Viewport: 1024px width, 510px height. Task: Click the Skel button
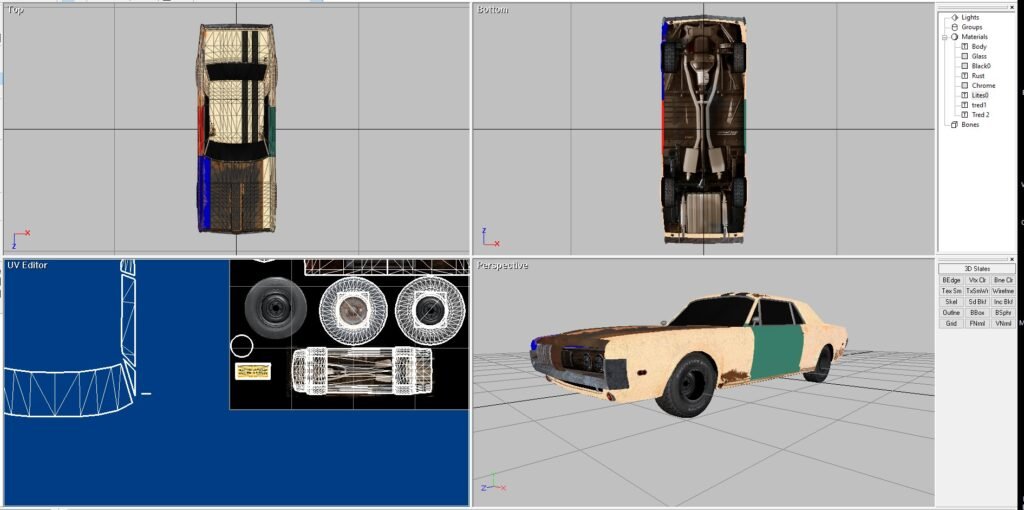pyautogui.click(x=951, y=301)
